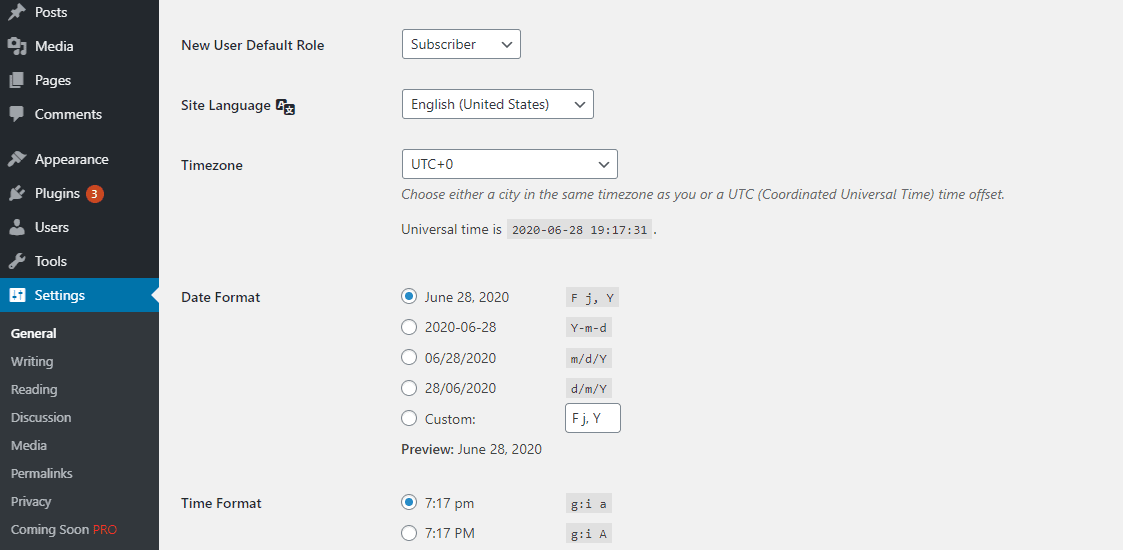Select the 7:17 PM uppercase time format
Image resolution: width=1123 pixels, height=550 pixels.
[x=409, y=533]
